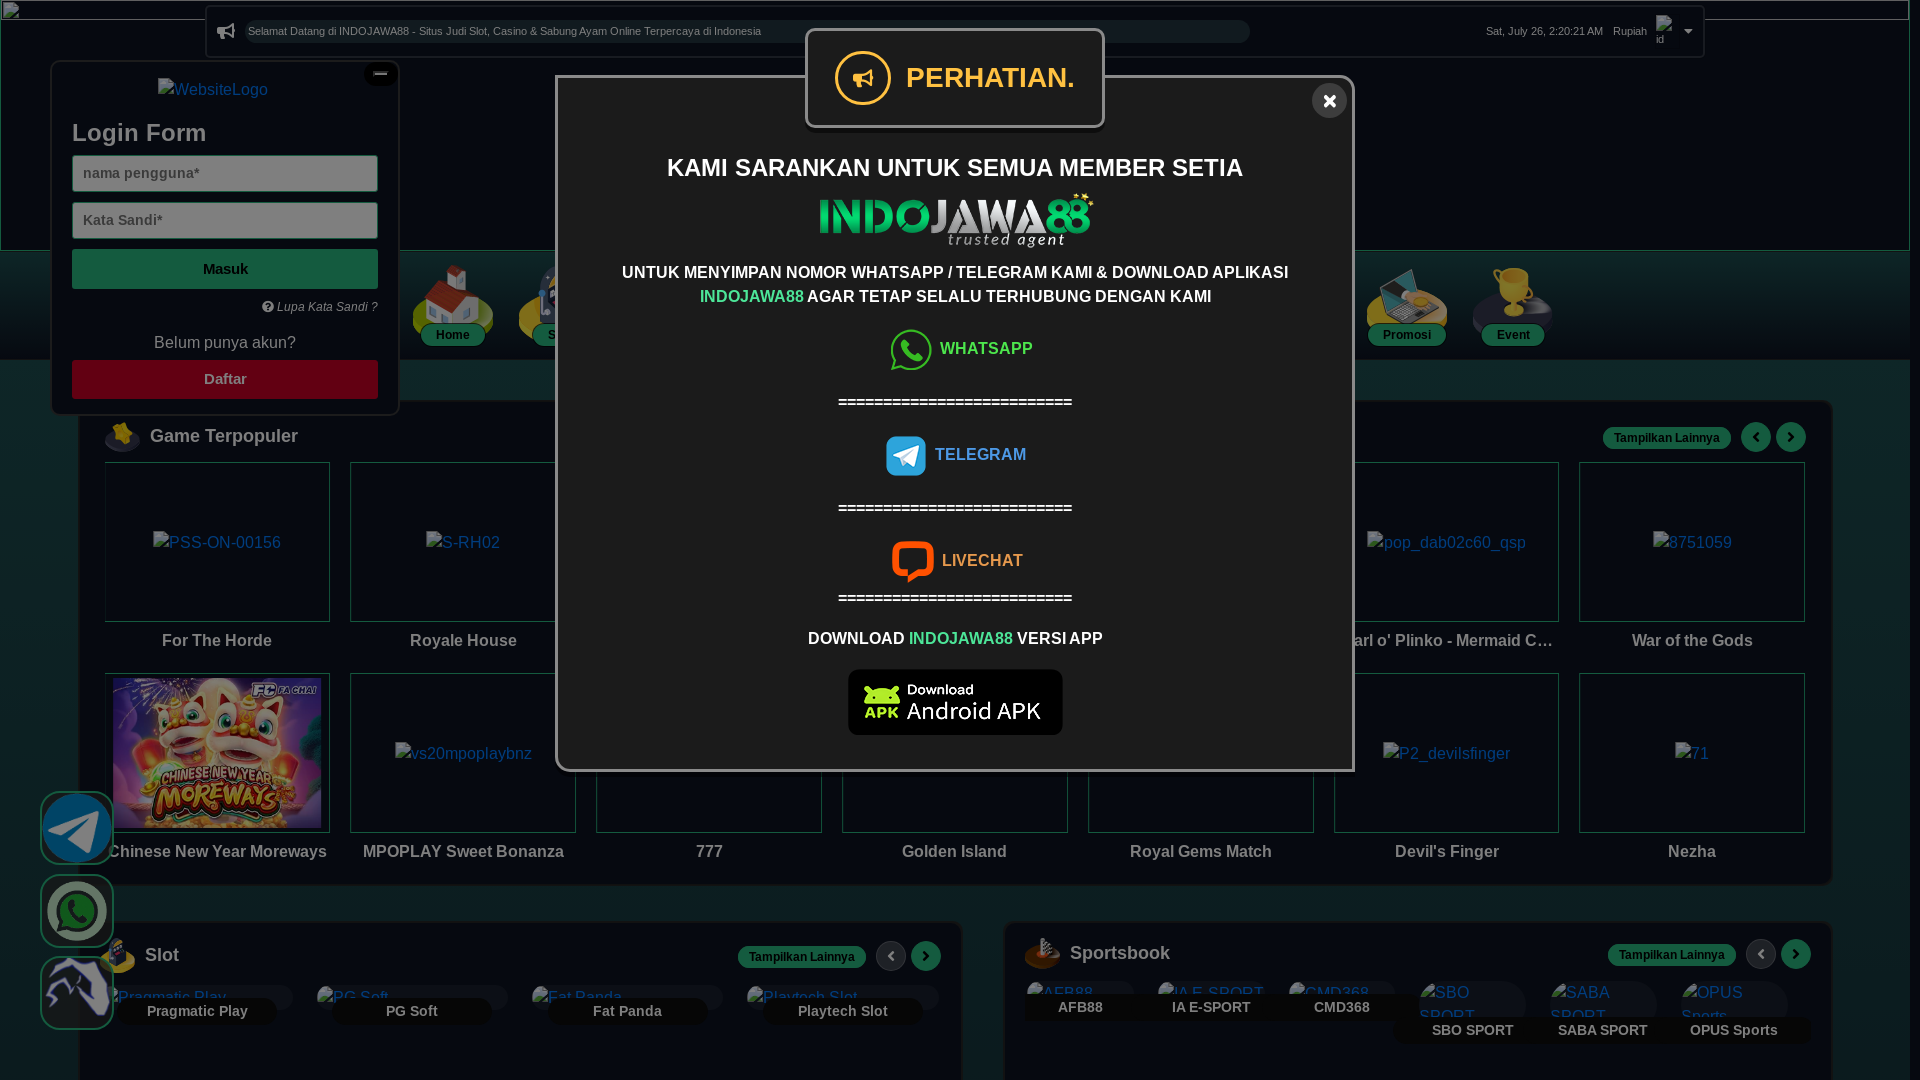
Task: Focus the nama pengguna input field
Action: pyautogui.click(x=225, y=173)
